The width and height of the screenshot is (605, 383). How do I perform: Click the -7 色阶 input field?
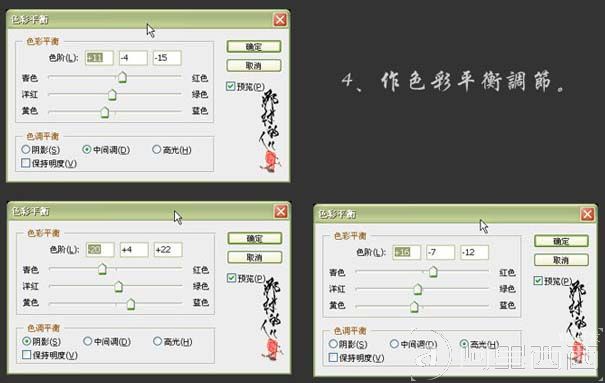tap(440, 252)
